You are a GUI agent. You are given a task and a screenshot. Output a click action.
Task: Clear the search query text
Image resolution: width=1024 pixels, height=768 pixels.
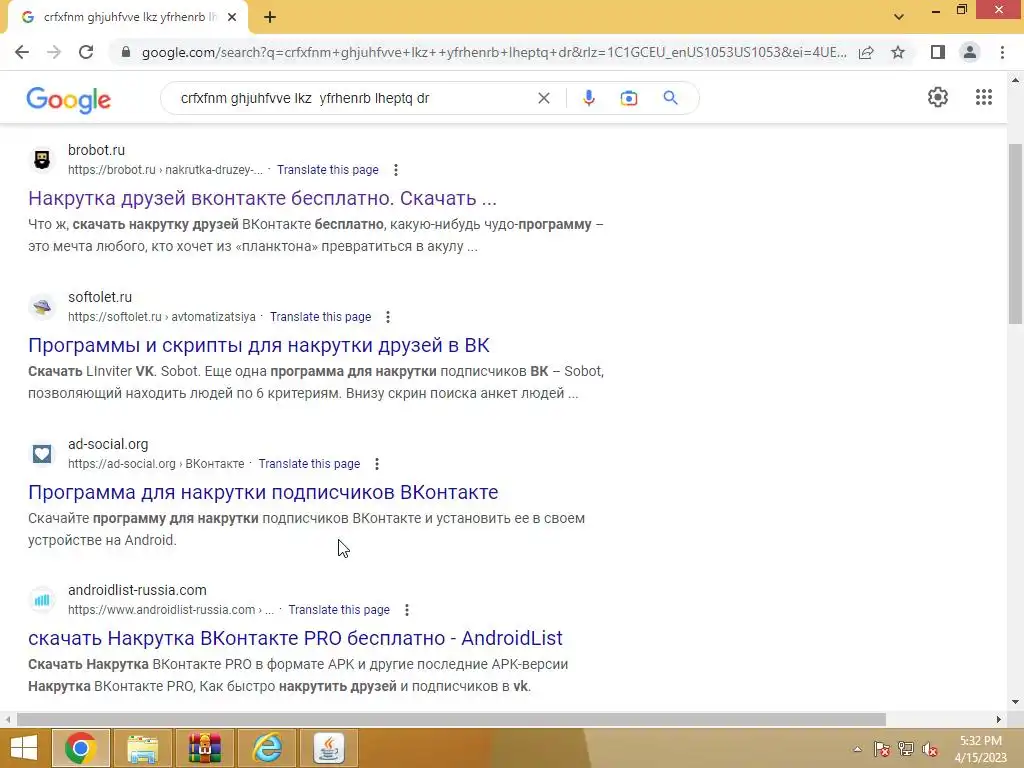coord(543,98)
